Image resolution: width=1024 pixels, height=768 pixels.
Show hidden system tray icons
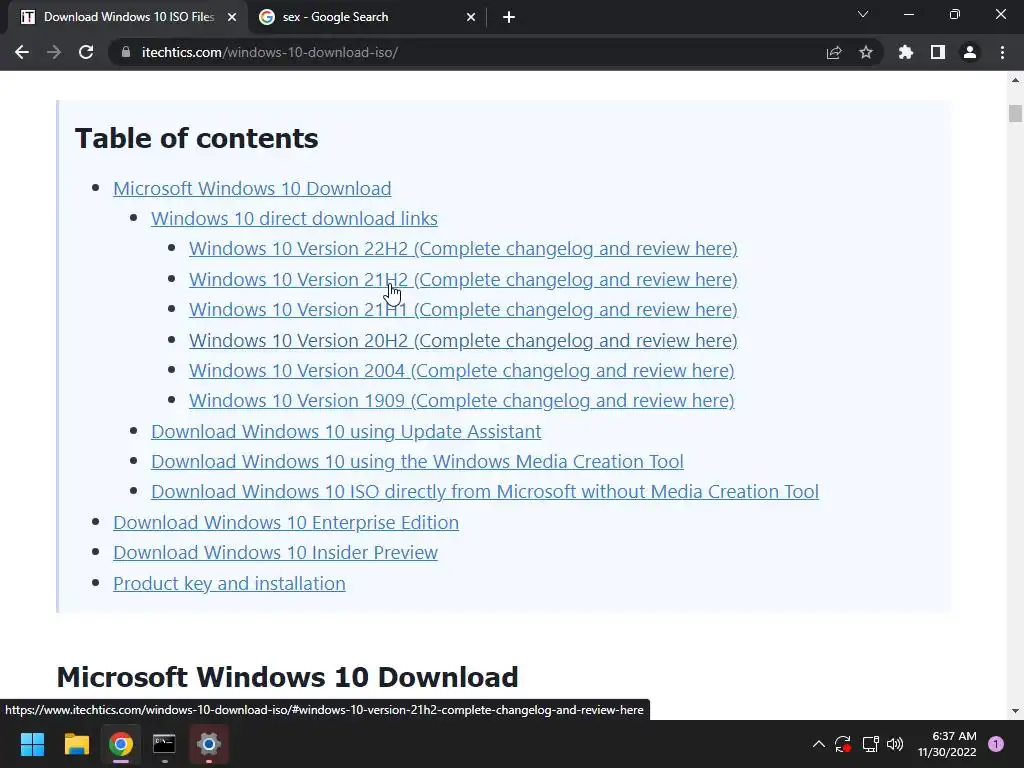click(x=818, y=744)
